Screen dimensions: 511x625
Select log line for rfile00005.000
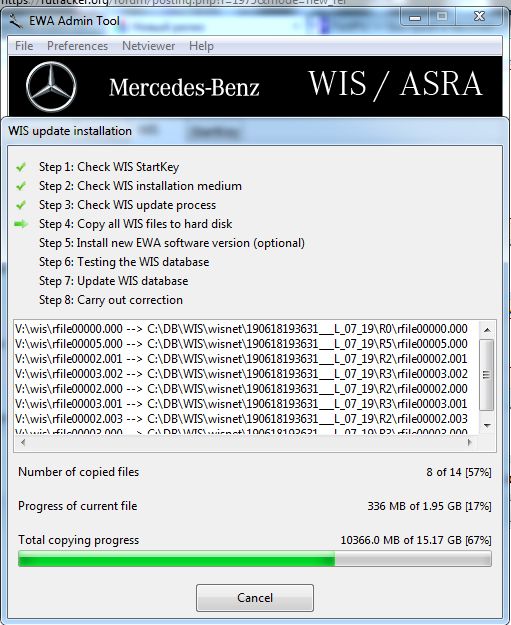[241, 344]
